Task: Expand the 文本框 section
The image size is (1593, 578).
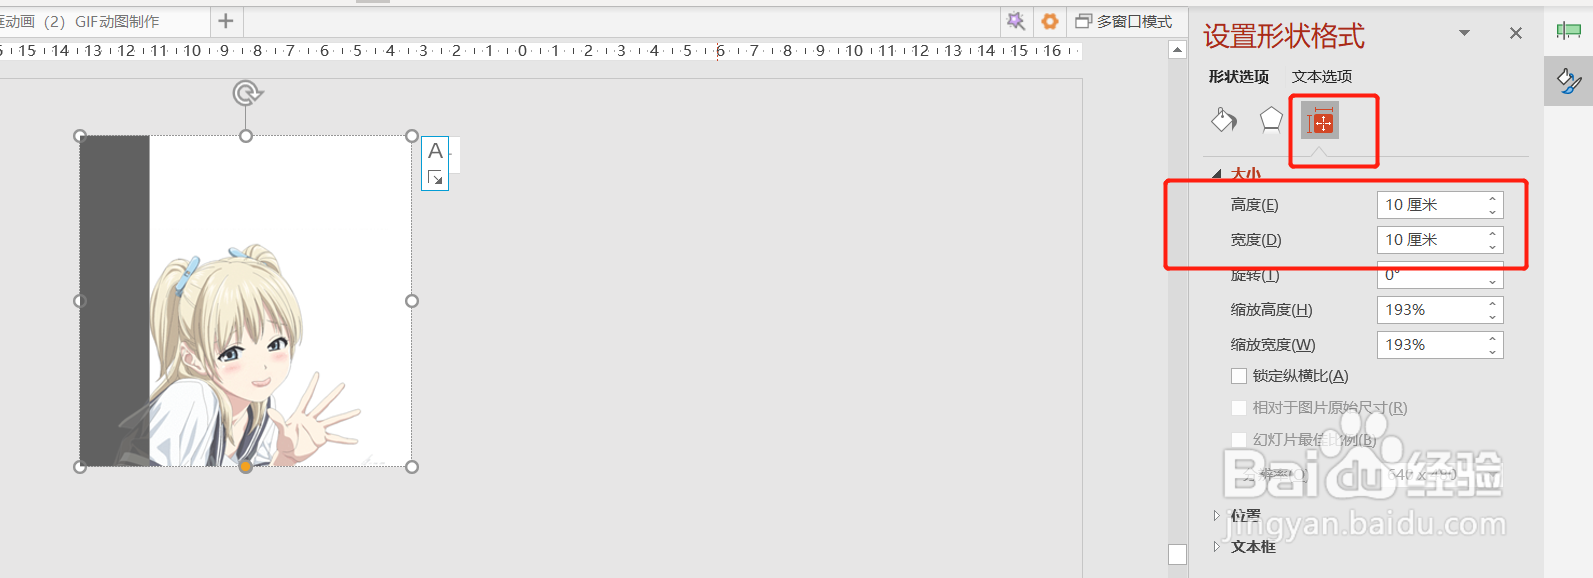Action: click(1217, 547)
